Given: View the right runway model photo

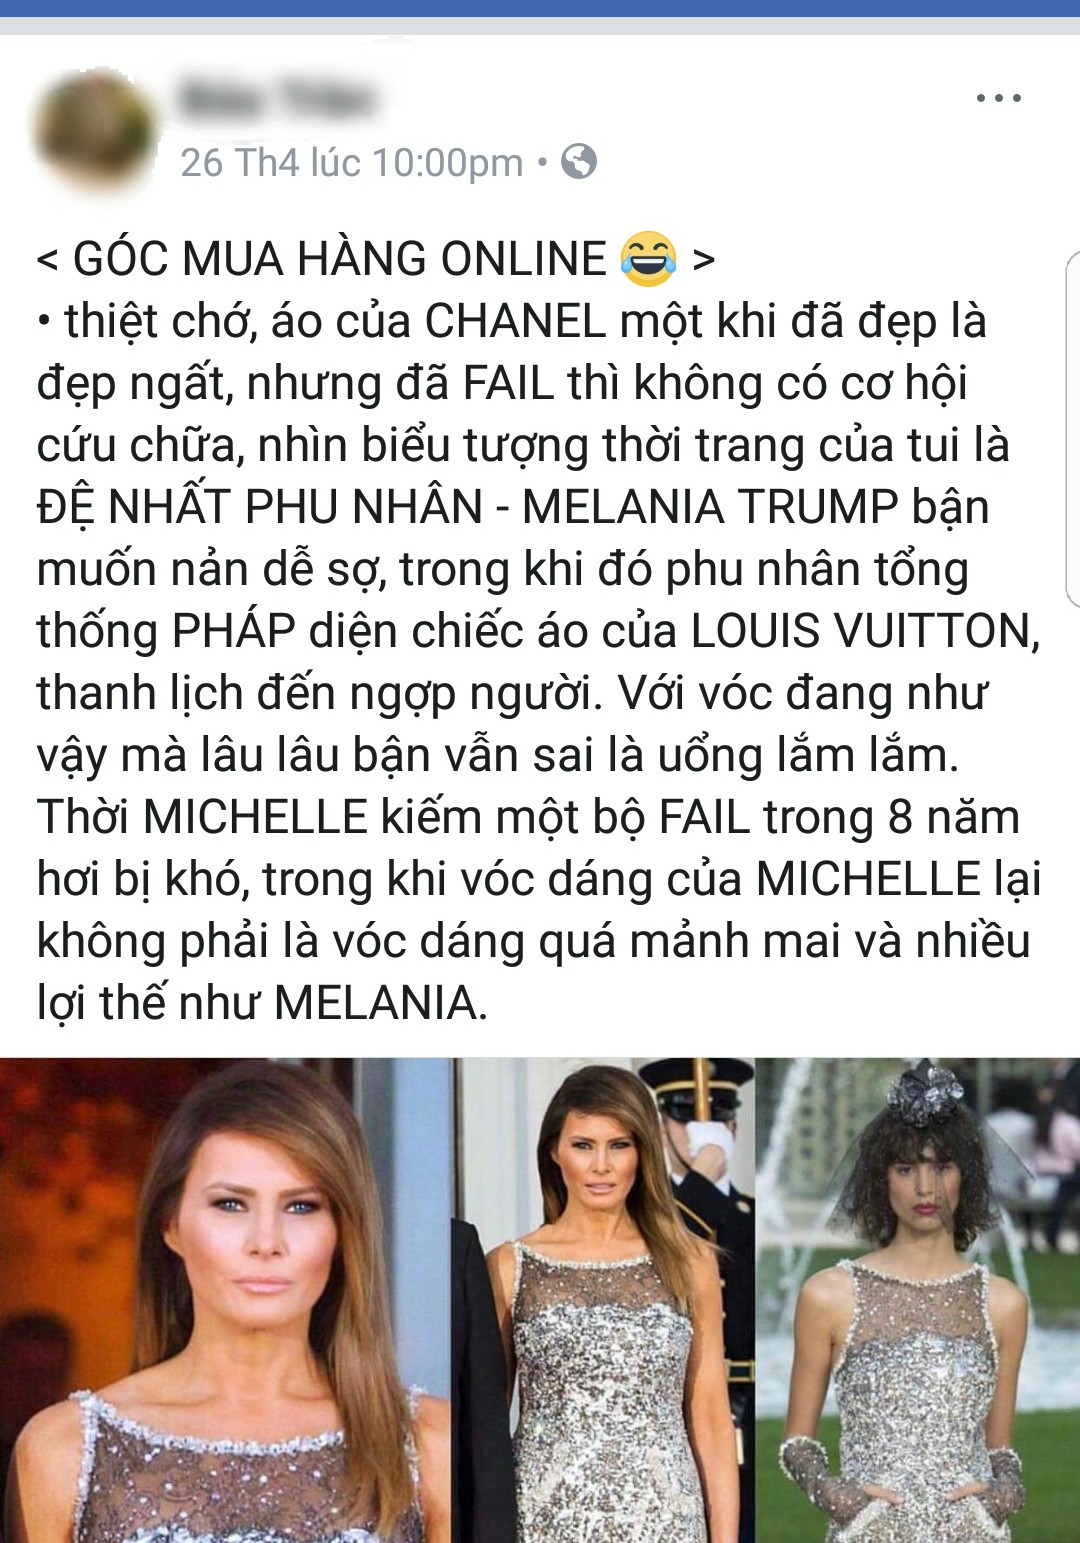Looking at the screenshot, I should click(918, 1300).
